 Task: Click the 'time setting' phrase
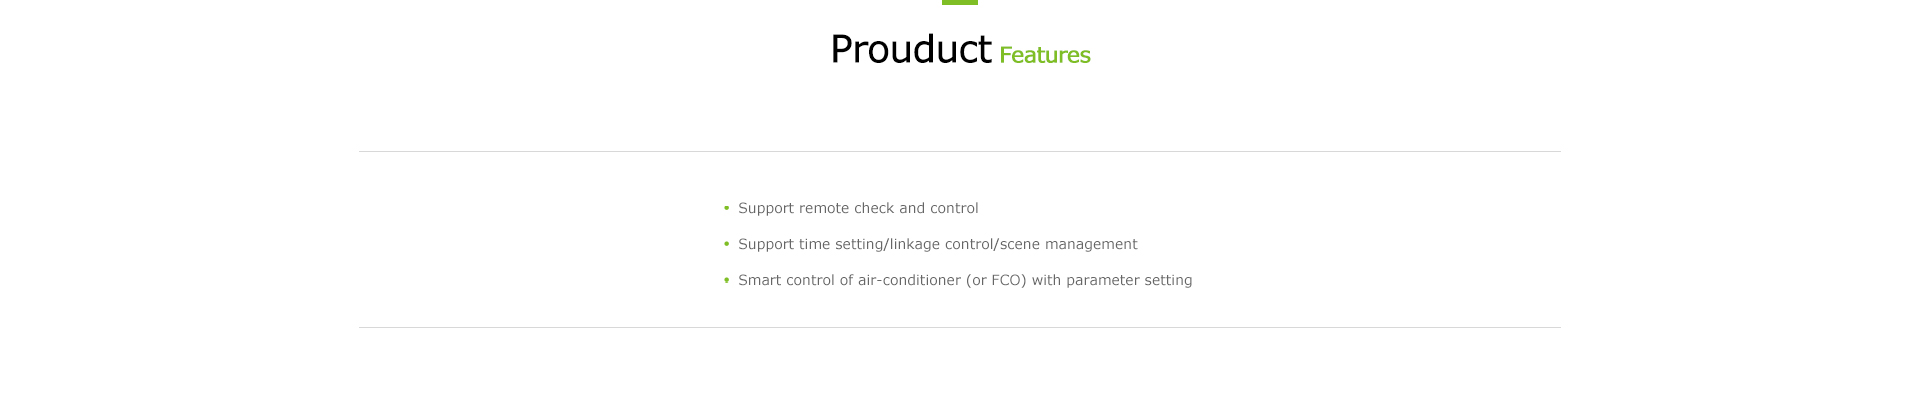(x=842, y=244)
